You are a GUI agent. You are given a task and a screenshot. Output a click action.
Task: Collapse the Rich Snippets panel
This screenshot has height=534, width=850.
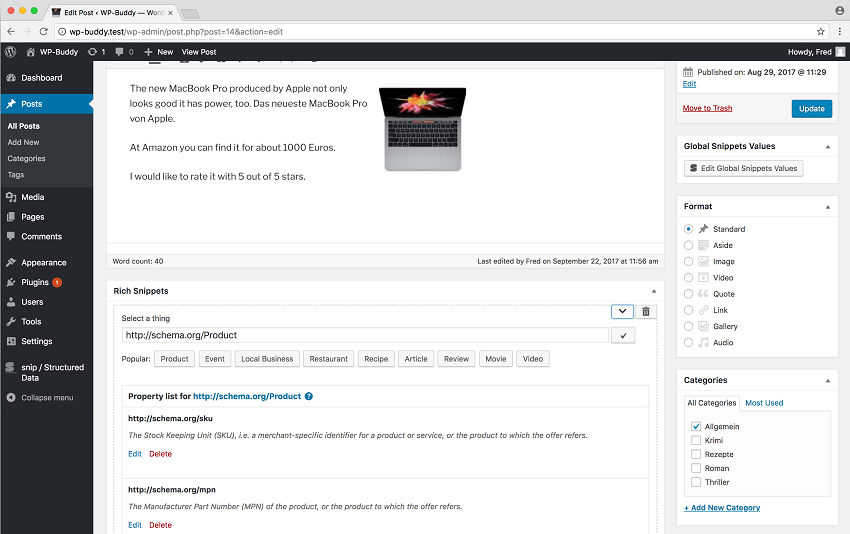click(653, 291)
